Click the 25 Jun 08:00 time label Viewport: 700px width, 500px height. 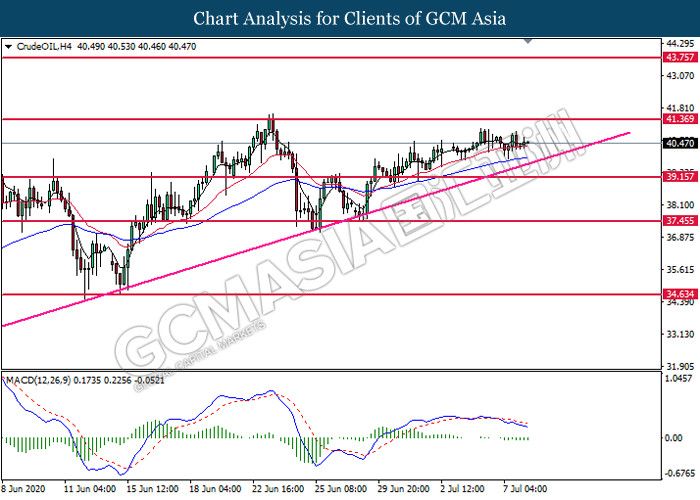[341, 489]
